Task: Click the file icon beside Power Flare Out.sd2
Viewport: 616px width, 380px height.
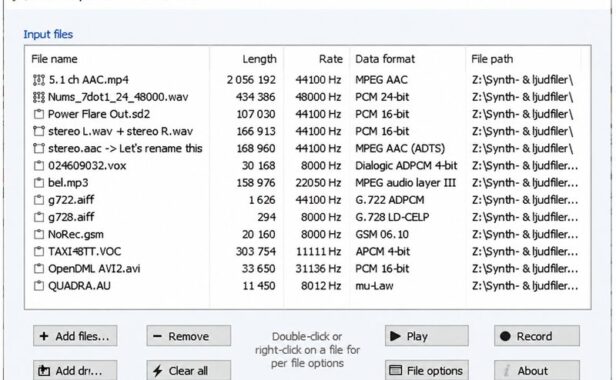Action: coord(38,114)
